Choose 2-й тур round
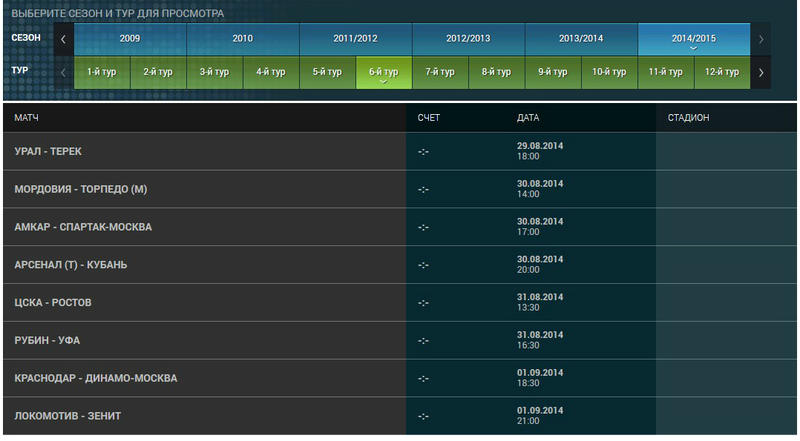 [158, 72]
